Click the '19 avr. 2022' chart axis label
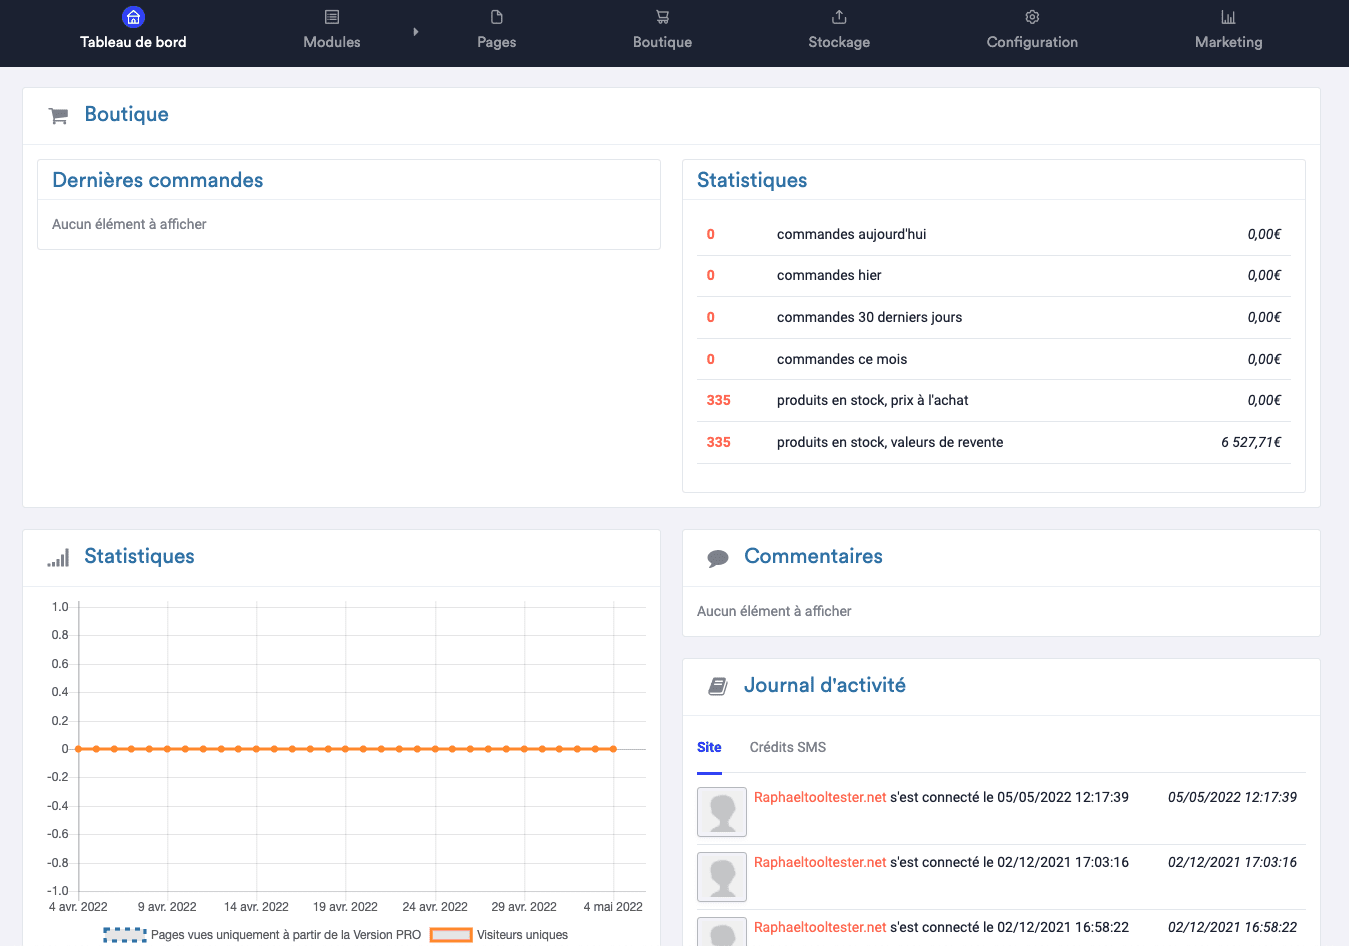This screenshot has height=946, width=1349. coord(345,907)
